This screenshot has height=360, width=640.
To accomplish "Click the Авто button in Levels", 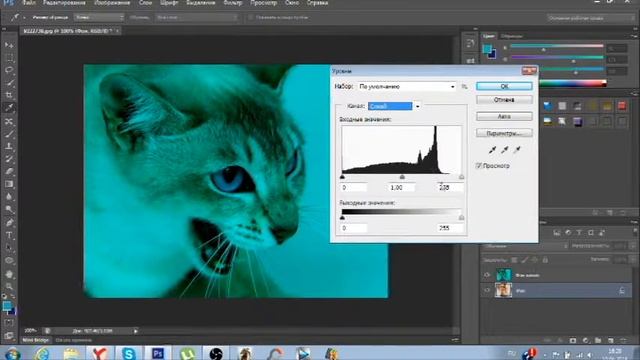I will pyautogui.click(x=504, y=116).
